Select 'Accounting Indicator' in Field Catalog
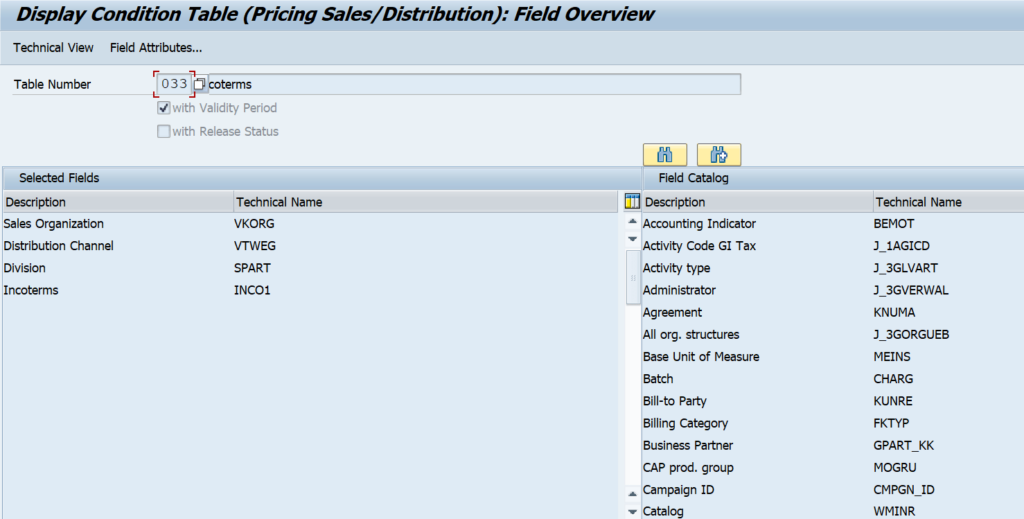This screenshot has width=1024, height=519. [x=699, y=223]
